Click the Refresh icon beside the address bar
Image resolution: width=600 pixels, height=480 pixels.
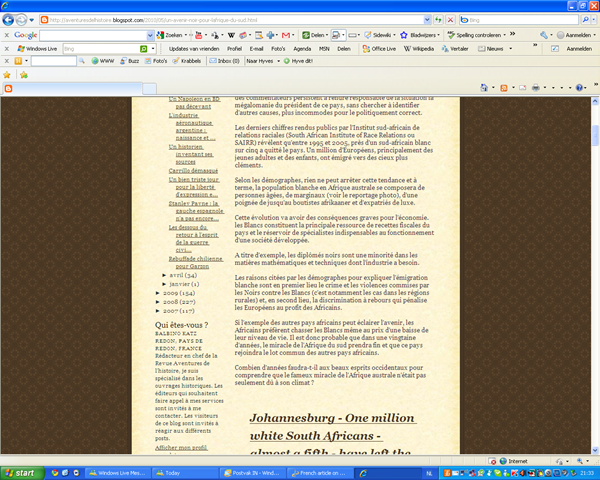438,20
